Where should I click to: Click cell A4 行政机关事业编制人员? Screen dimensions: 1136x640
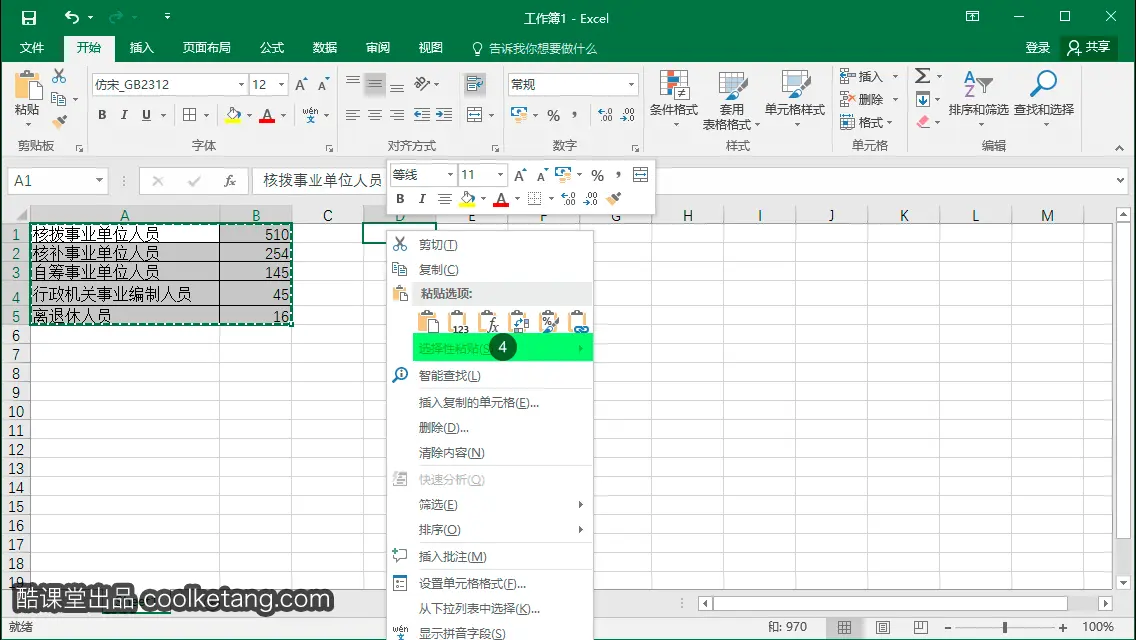click(125, 294)
